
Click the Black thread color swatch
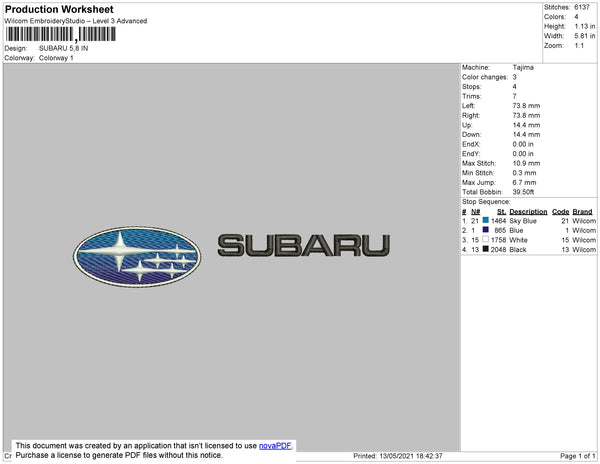point(486,249)
